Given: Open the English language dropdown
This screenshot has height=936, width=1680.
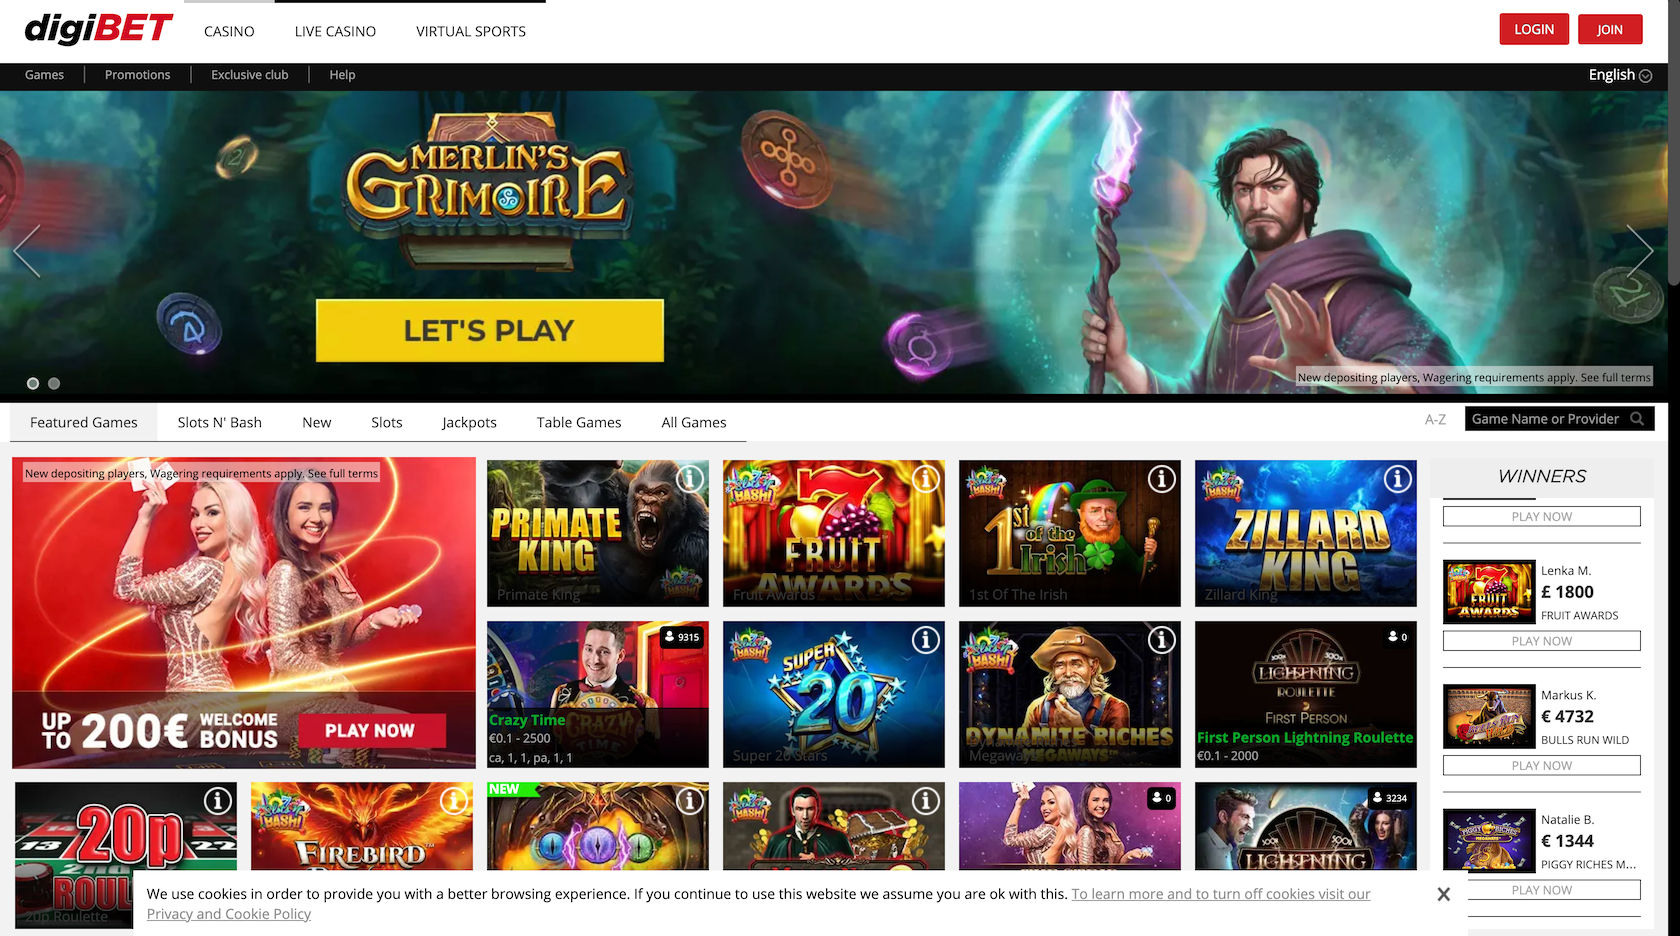Looking at the screenshot, I should click(x=1620, y=75).
